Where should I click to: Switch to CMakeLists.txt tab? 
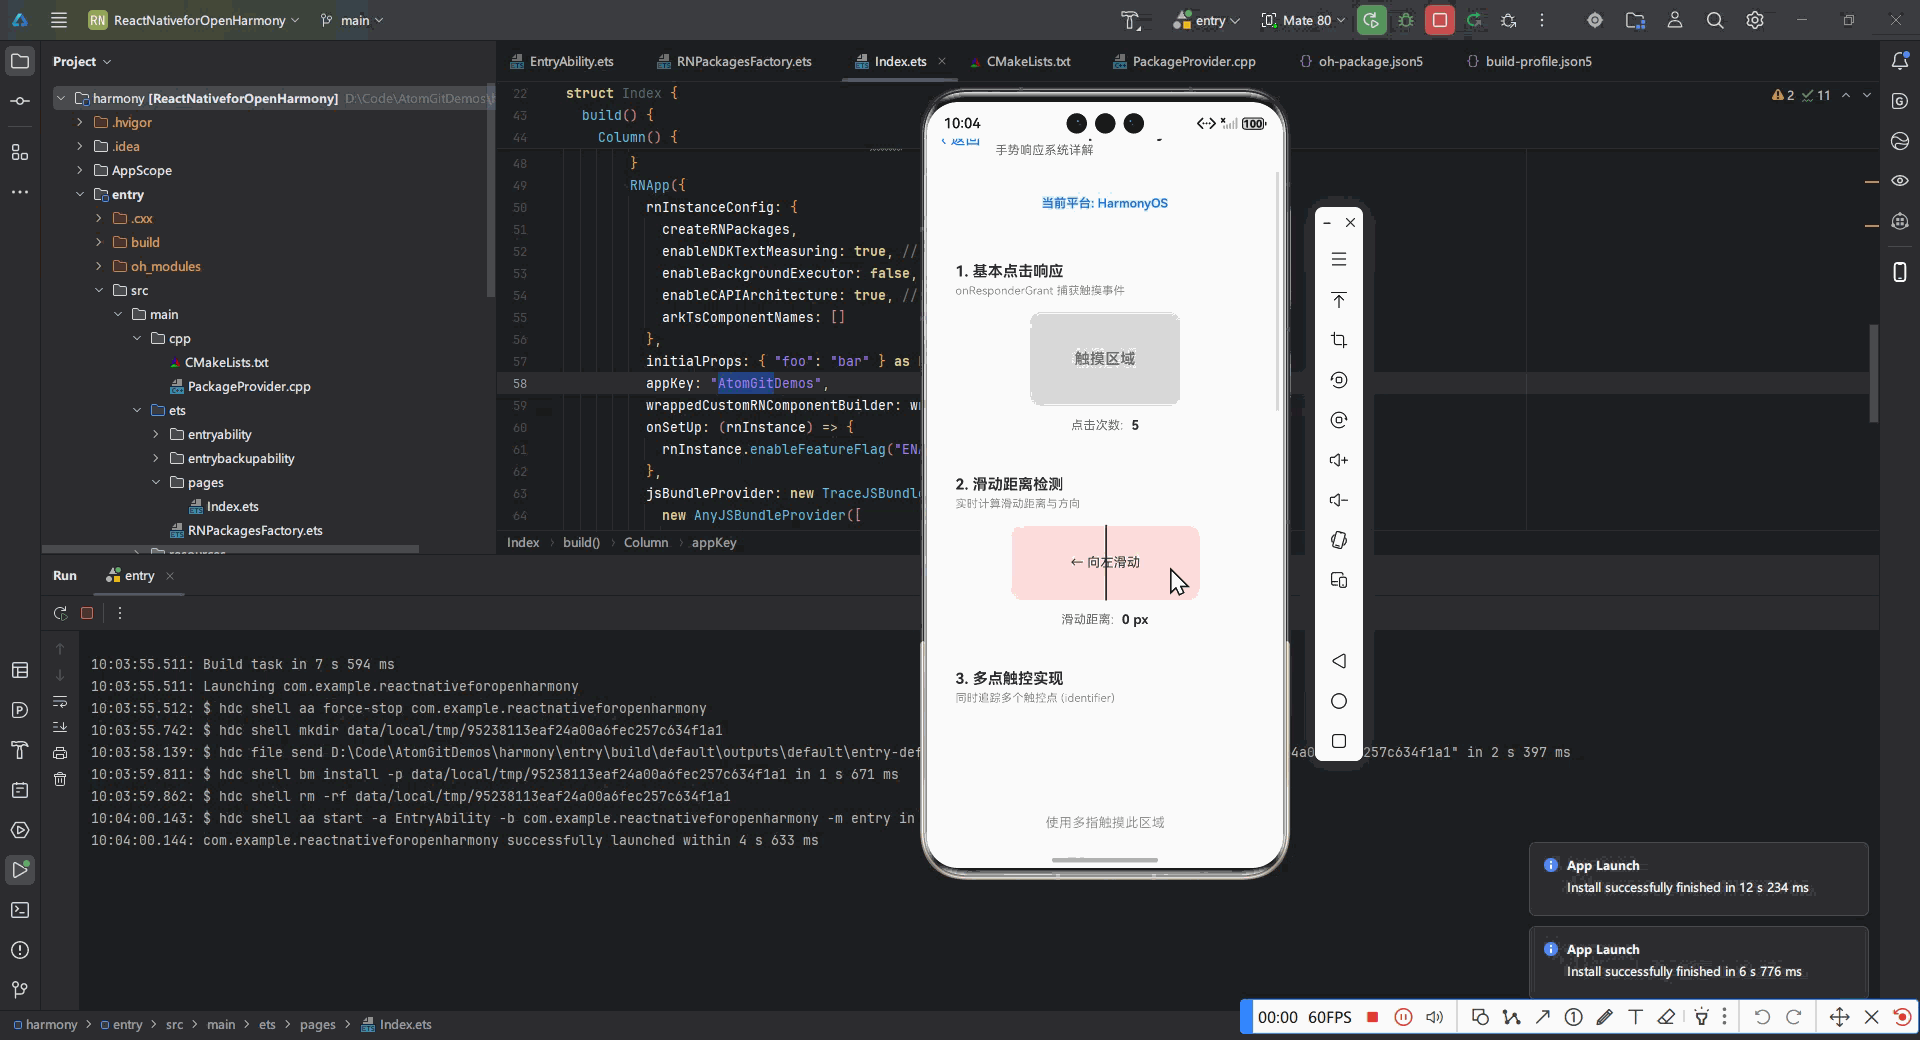(1020, 61)
